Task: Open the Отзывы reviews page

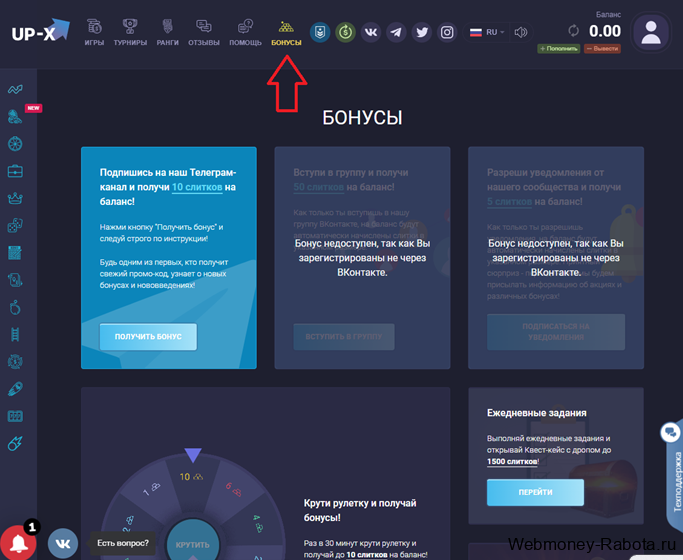Action: (204, 32)
